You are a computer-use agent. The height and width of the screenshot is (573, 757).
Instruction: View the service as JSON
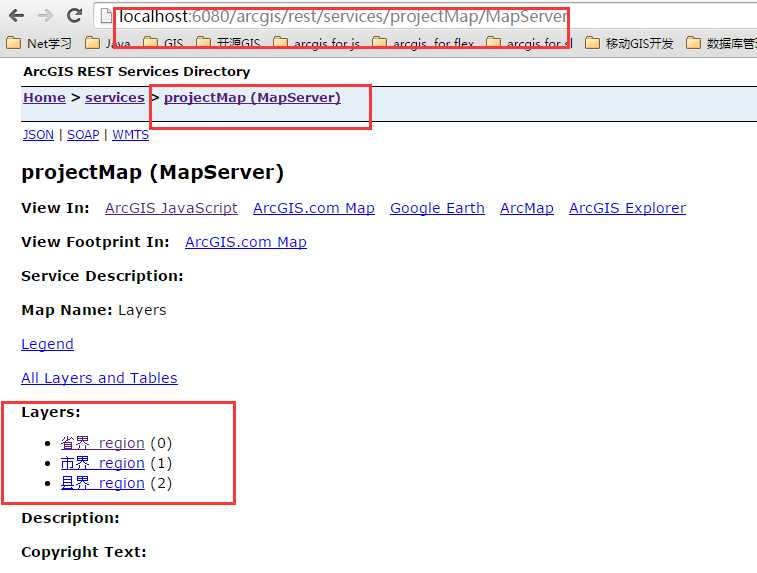(38, 135)
